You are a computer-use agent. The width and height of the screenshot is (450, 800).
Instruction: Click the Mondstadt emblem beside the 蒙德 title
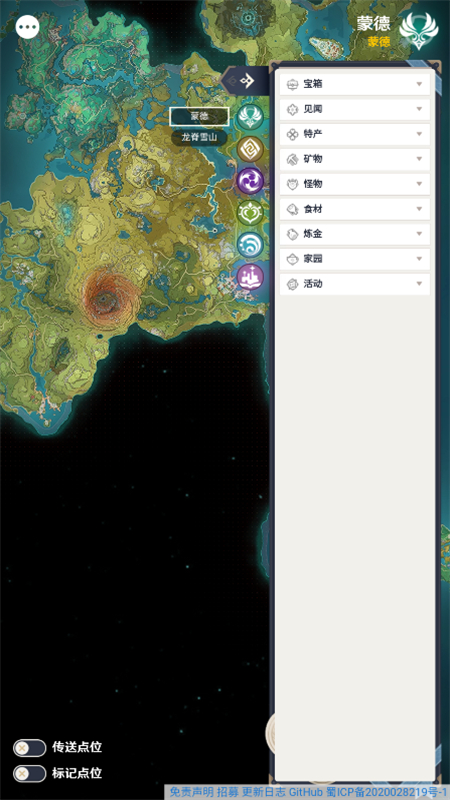pos(418,31)
